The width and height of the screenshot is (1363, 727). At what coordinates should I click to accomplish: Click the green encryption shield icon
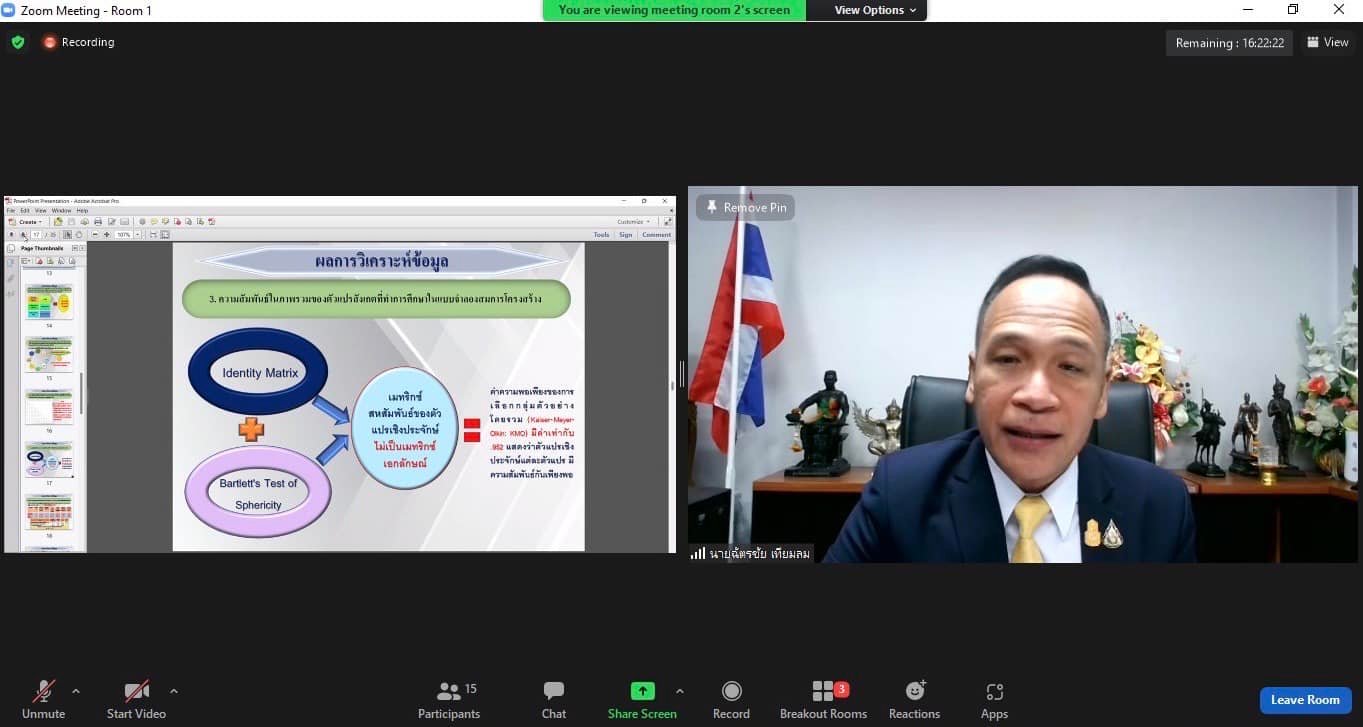(x=18, y=42)
